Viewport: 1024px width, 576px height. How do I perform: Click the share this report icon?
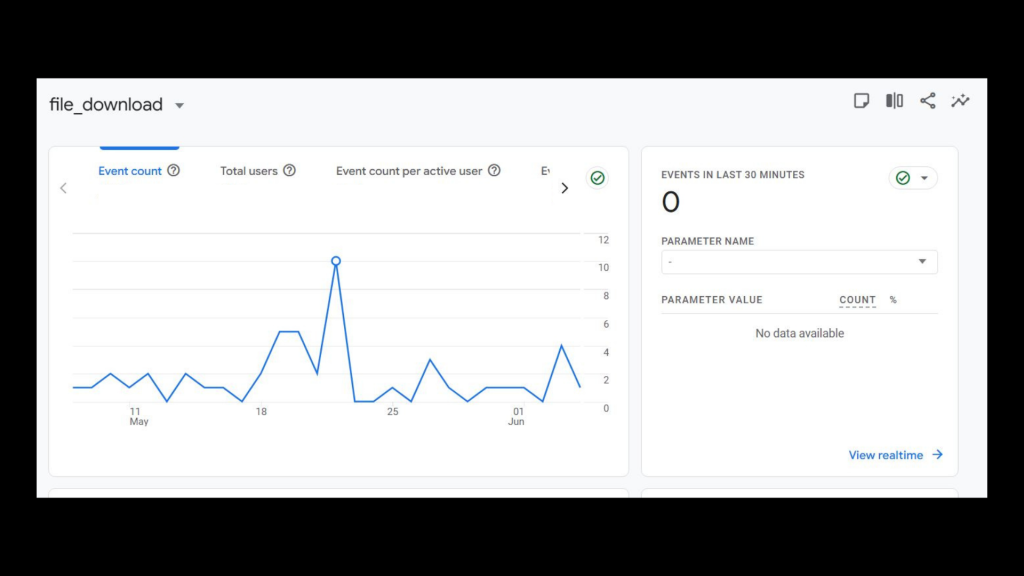click(928, 101)
